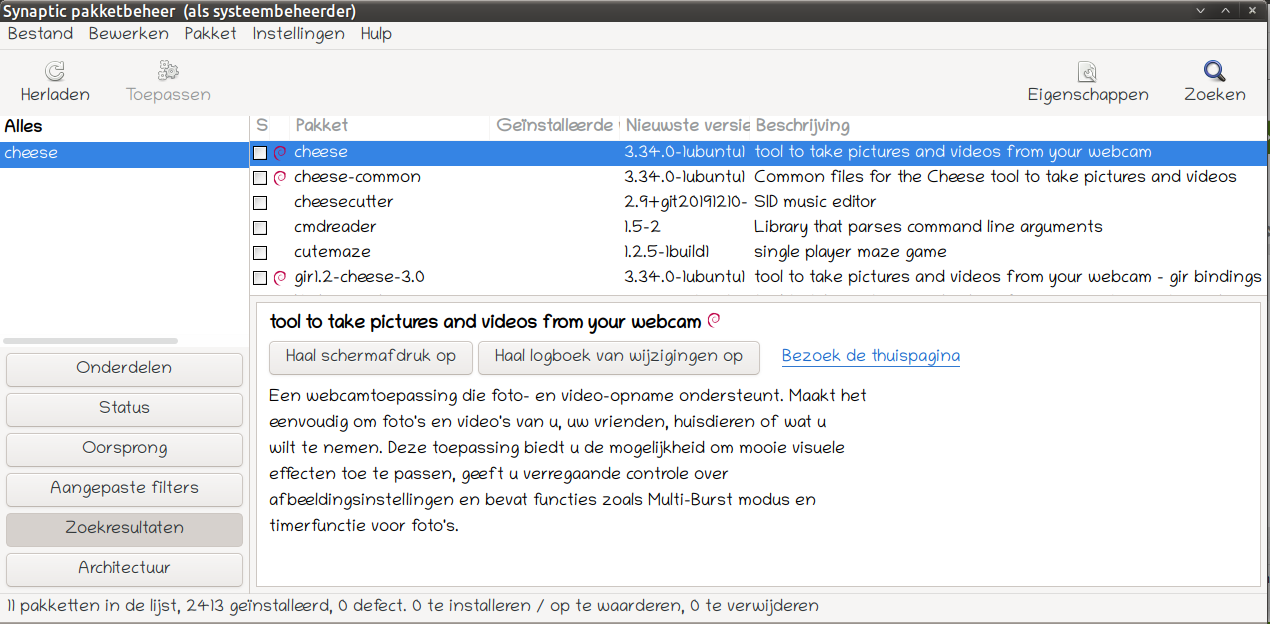Toggle status checkbox for cmdreader
The image size is (1270, 624).
(260, 228)
